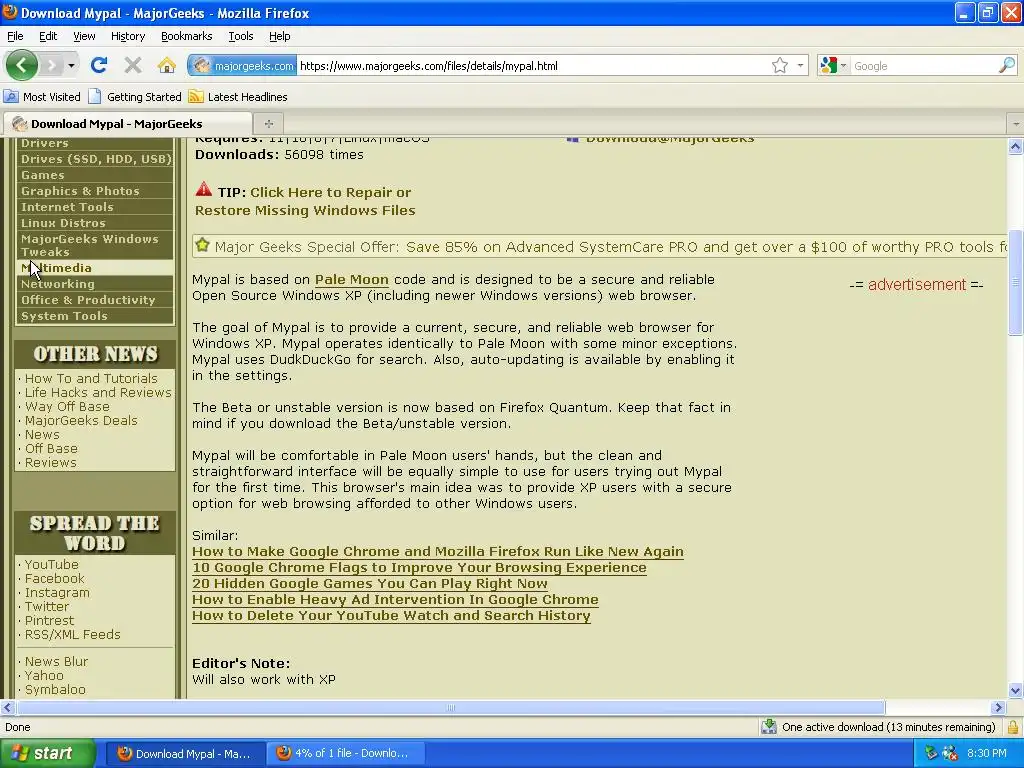Click the horizontal scrollbar right arrow
This screenshot has width=1024, height=768.
click(x=998, y=707)
